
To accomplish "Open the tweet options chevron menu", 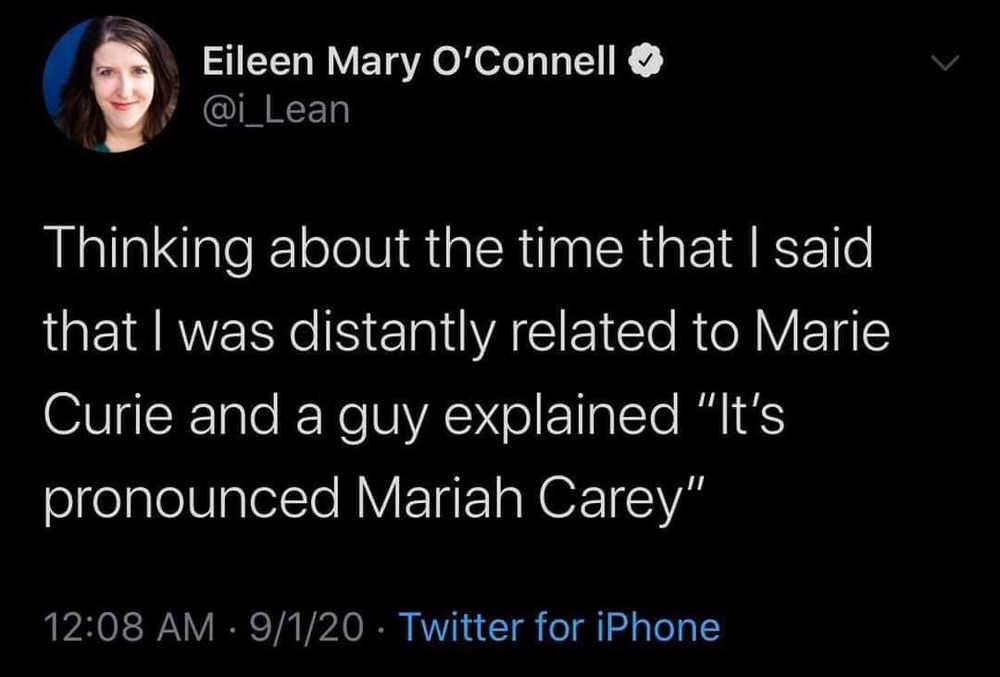I will [944, 63].
